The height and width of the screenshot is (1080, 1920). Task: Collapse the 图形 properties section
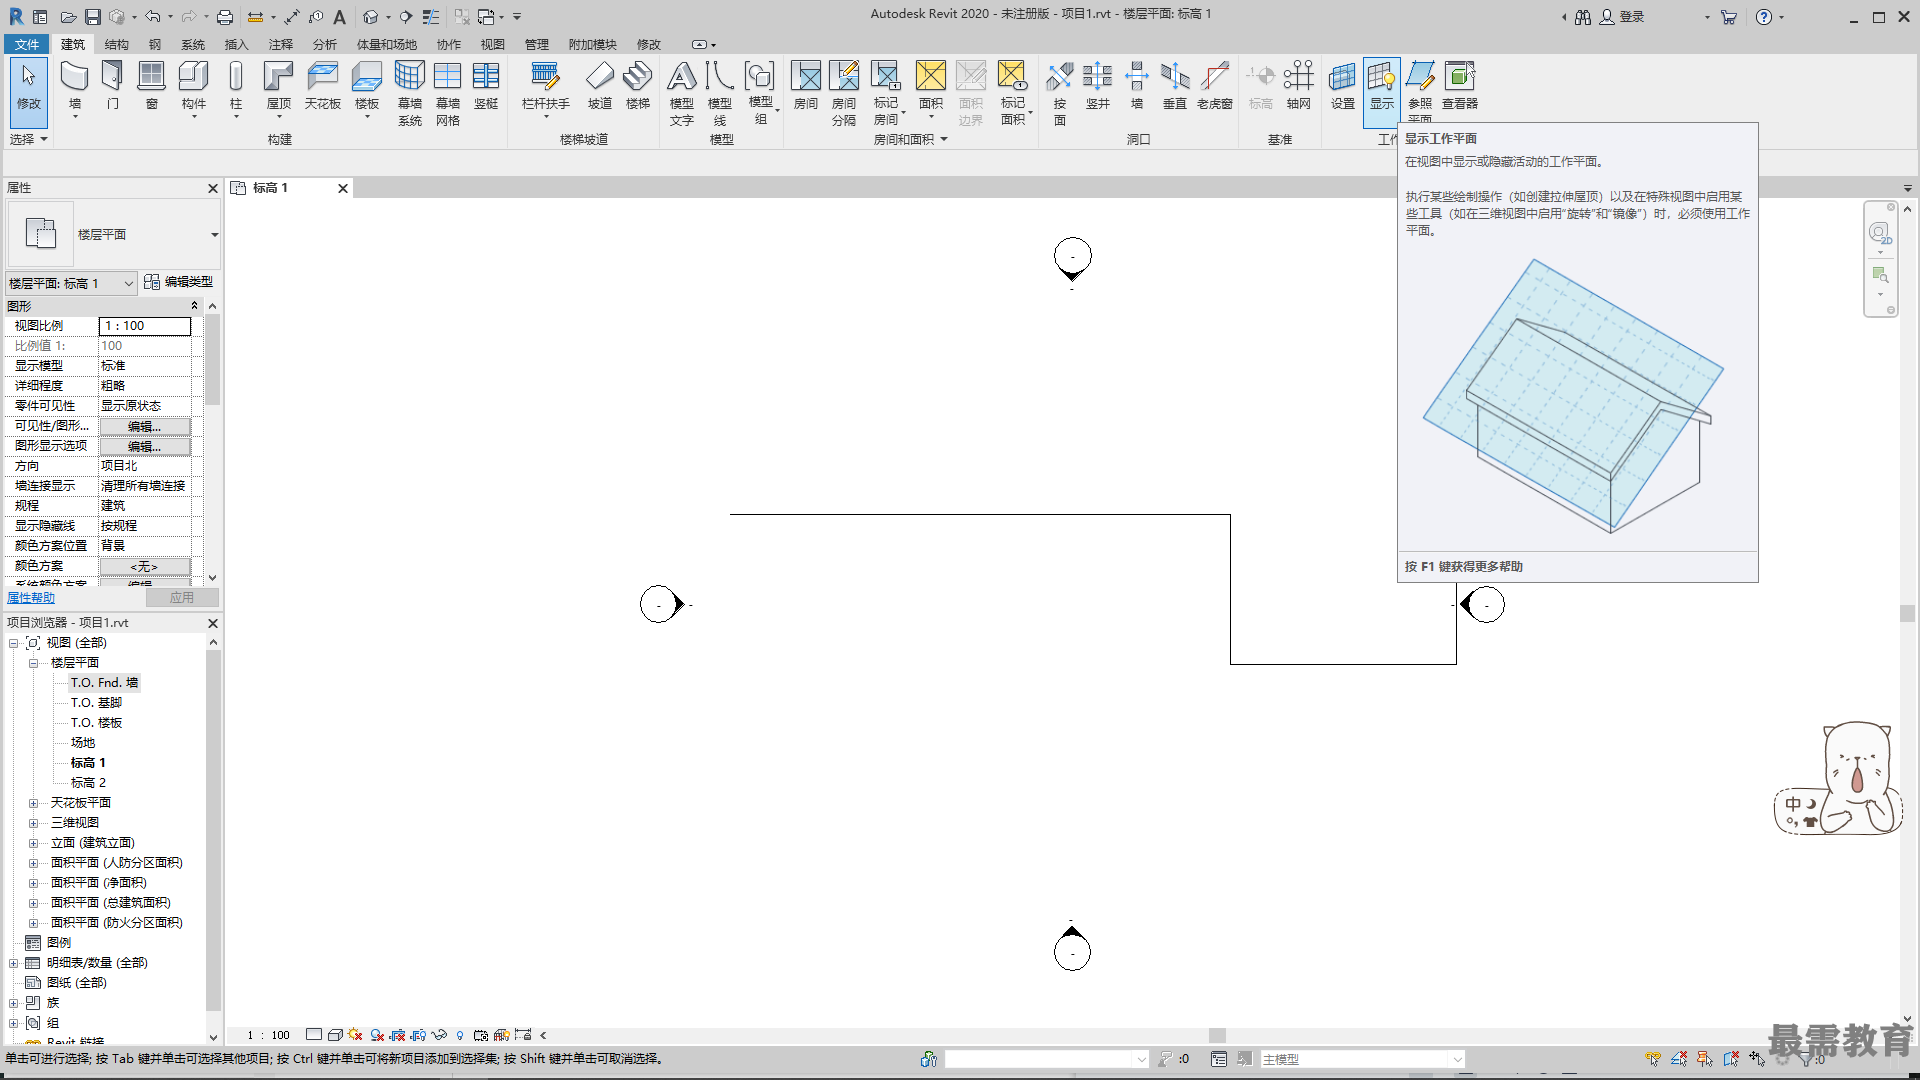pyautogui.click(x=194, y=306)
